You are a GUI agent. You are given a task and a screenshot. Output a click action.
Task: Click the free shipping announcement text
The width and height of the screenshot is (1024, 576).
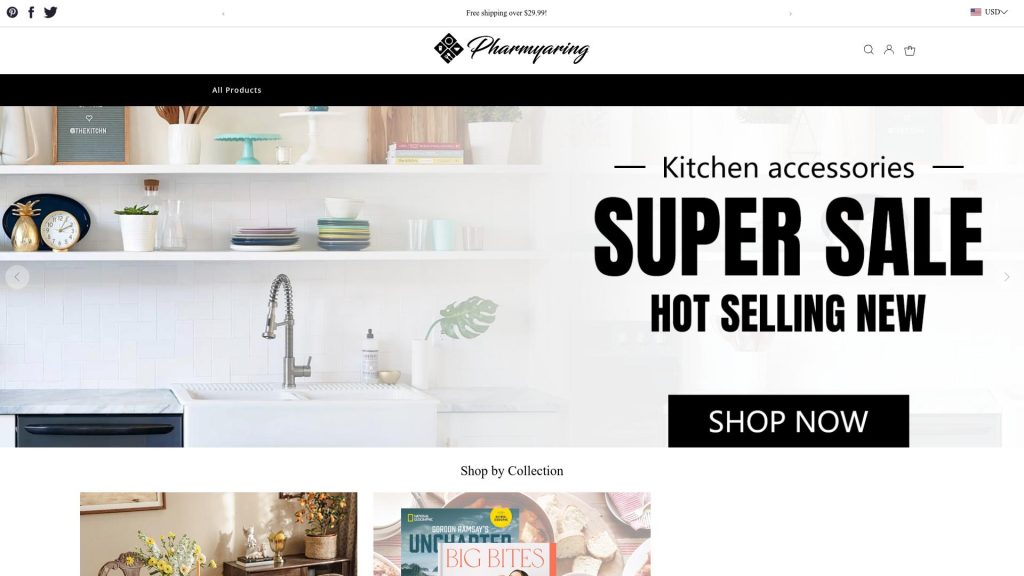tap(506, 13)
